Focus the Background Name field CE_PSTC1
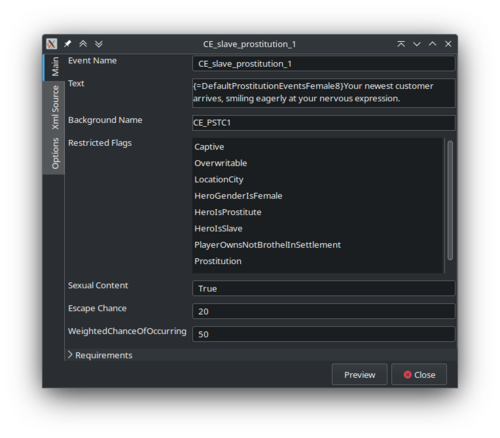This screenshot has height=438, width=500. [324, 123]
